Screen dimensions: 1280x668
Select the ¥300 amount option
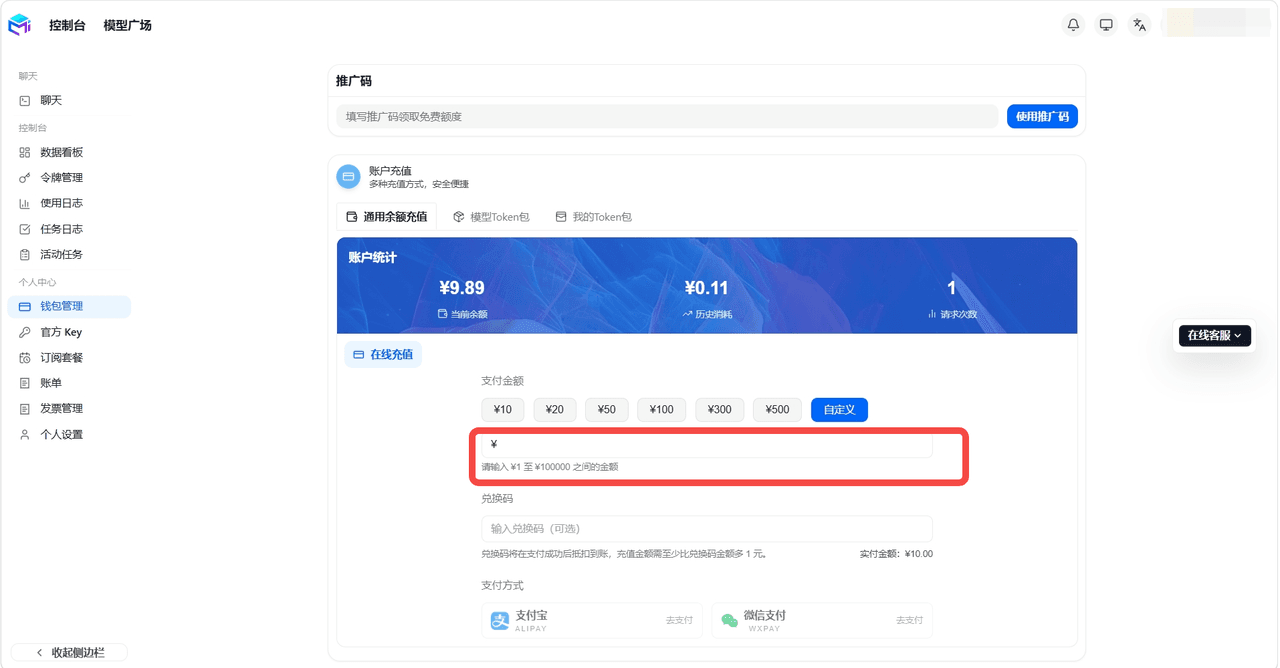[720, 410]
